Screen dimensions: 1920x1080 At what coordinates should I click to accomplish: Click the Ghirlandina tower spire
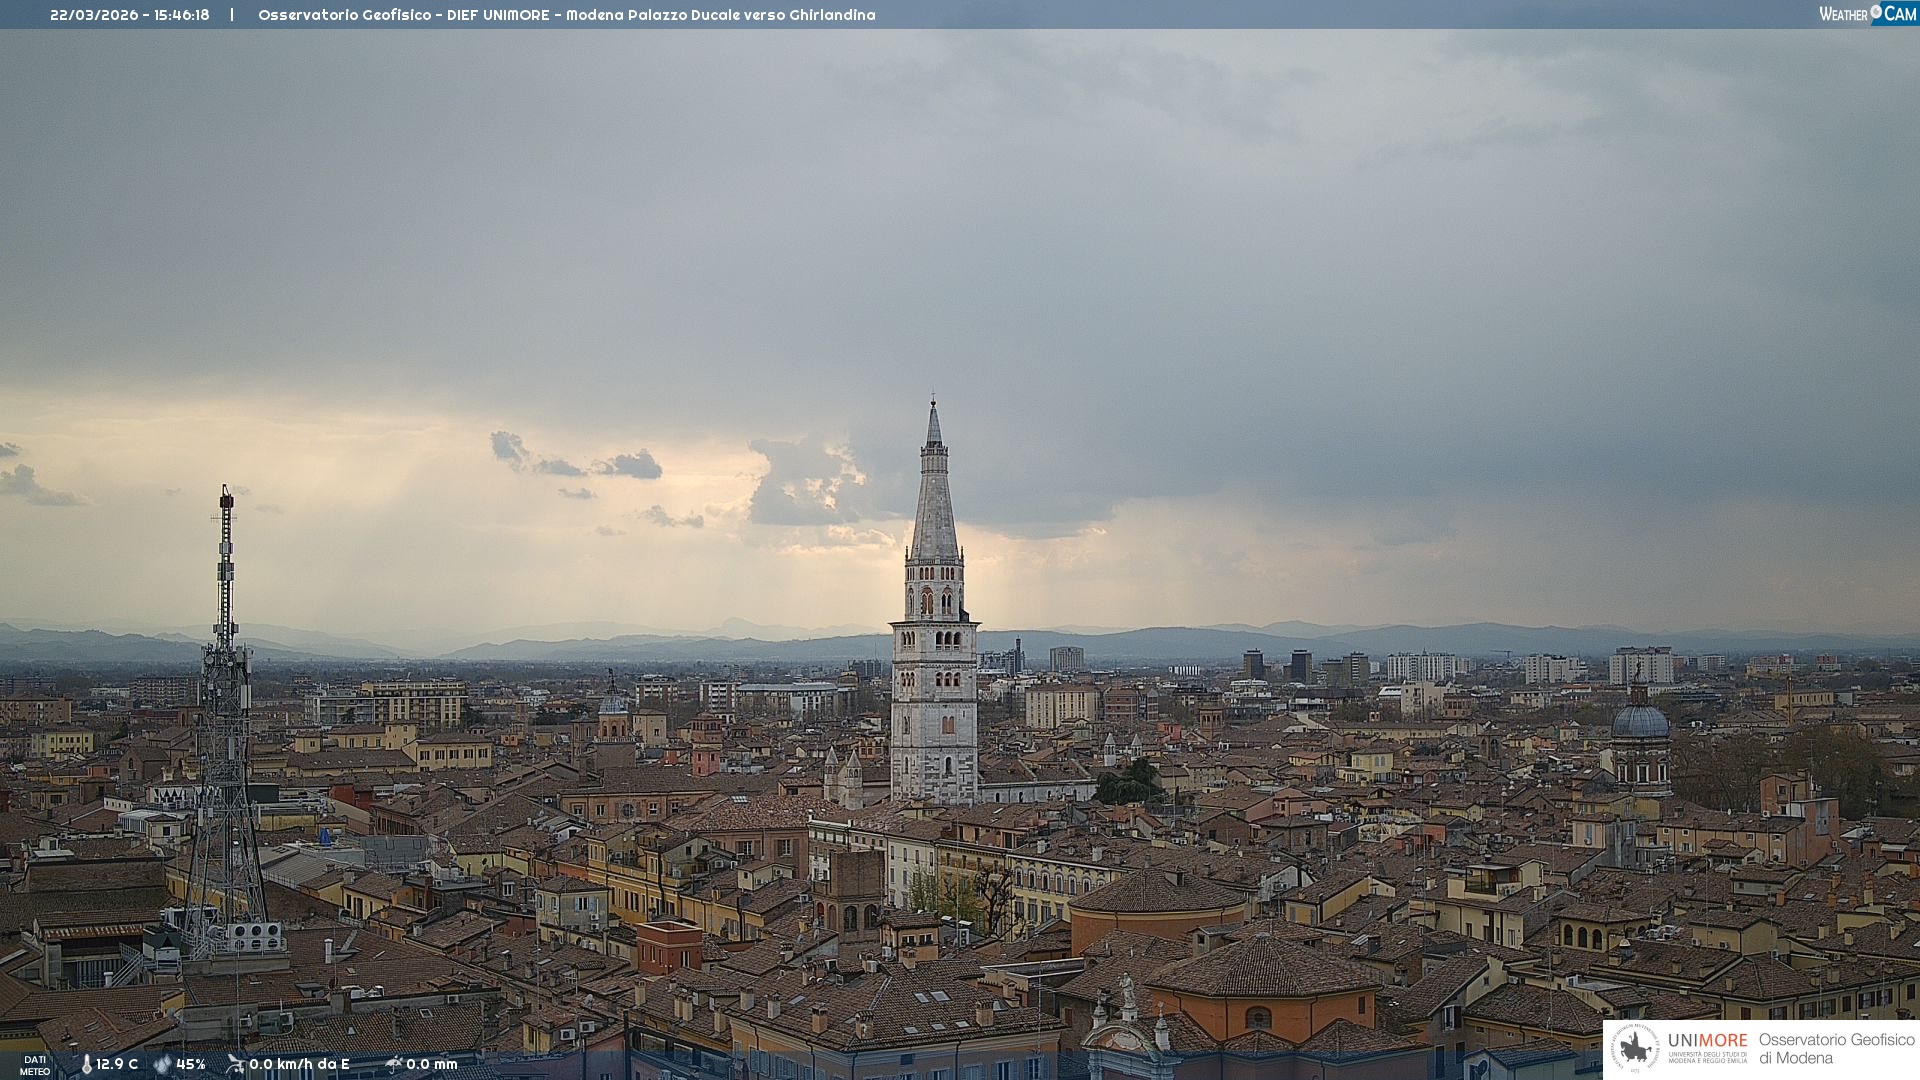click(934, 500)
